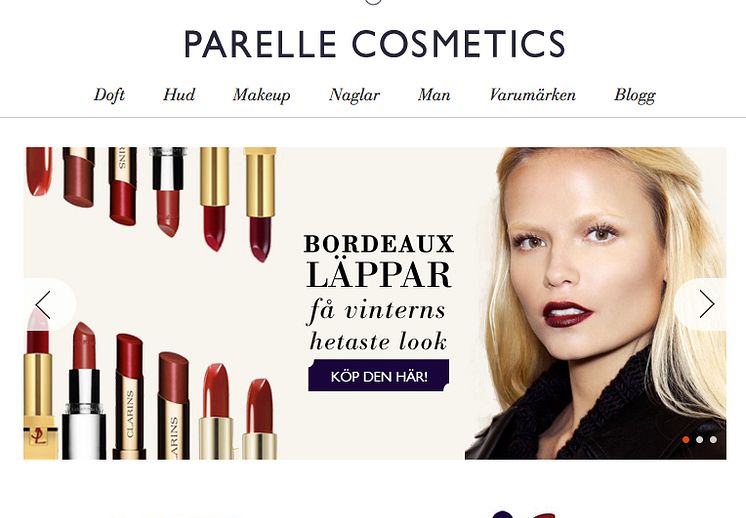The image size is (746, 518).
Task: Click the YSL gold lipstick image
Action: coord(39,385)
